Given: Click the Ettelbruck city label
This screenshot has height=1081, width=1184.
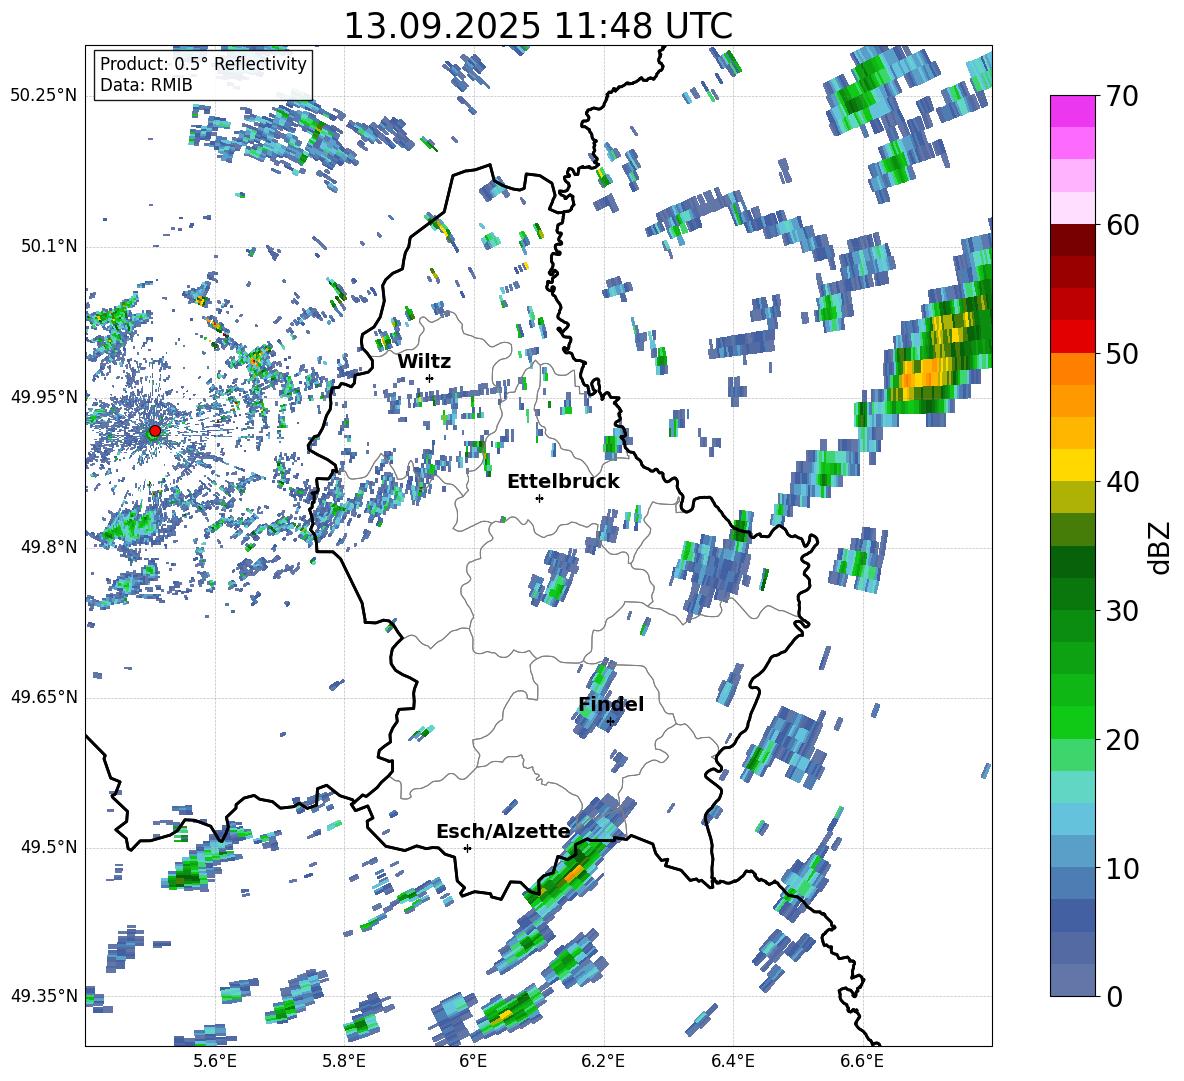Looking at the screenshot, I should pos(563,482).
